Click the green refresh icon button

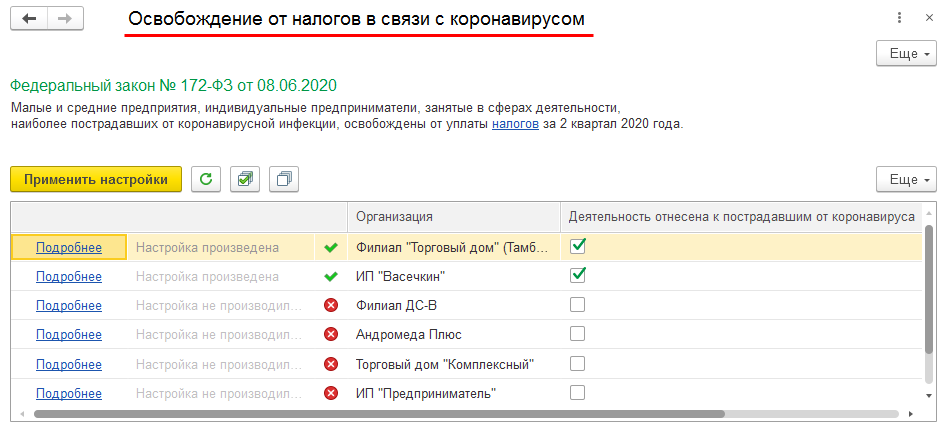pos(206,179)
